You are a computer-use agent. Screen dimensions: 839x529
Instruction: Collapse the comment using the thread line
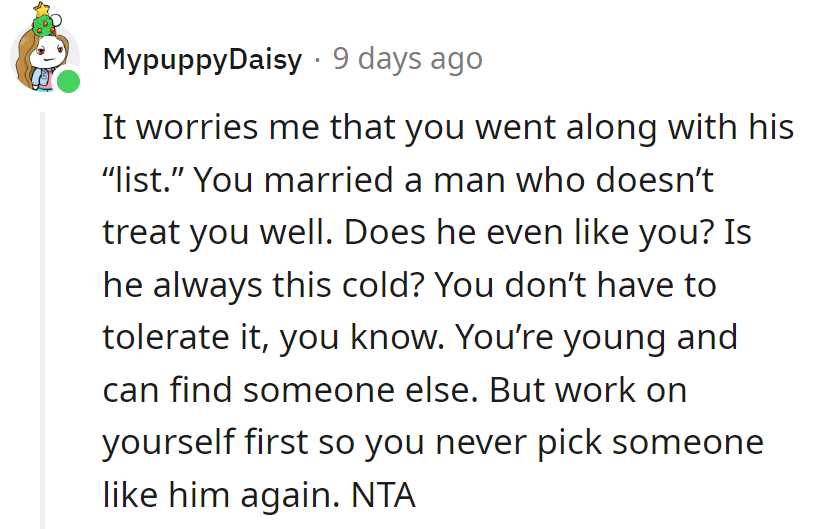[43, 320]
